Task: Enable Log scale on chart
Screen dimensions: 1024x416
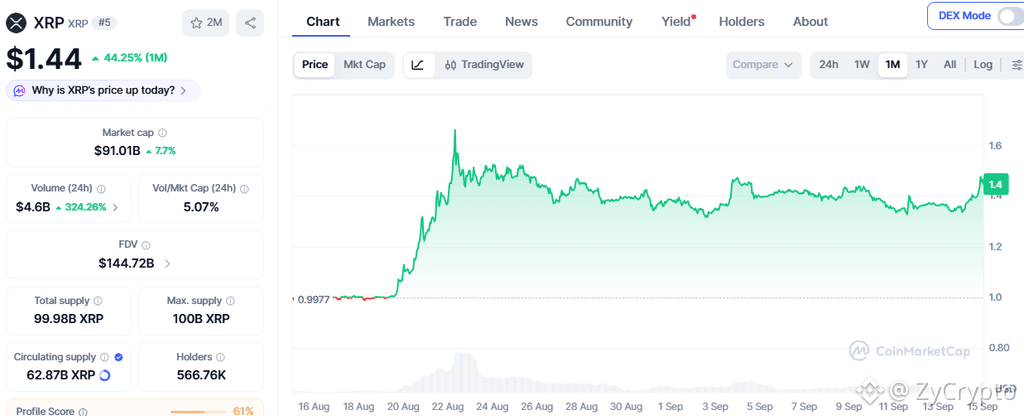Action: pyautogui.click(x=983, y=65)
